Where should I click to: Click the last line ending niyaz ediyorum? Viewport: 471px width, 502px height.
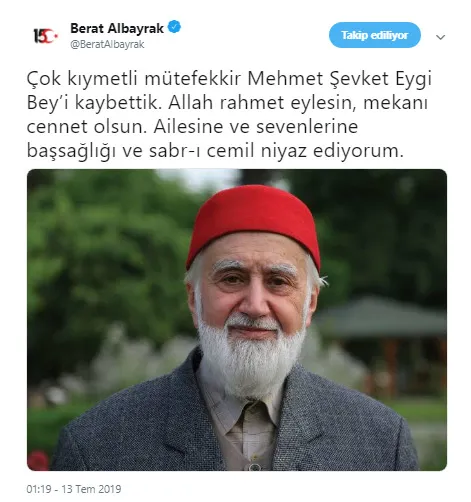(x=215, y=151)
